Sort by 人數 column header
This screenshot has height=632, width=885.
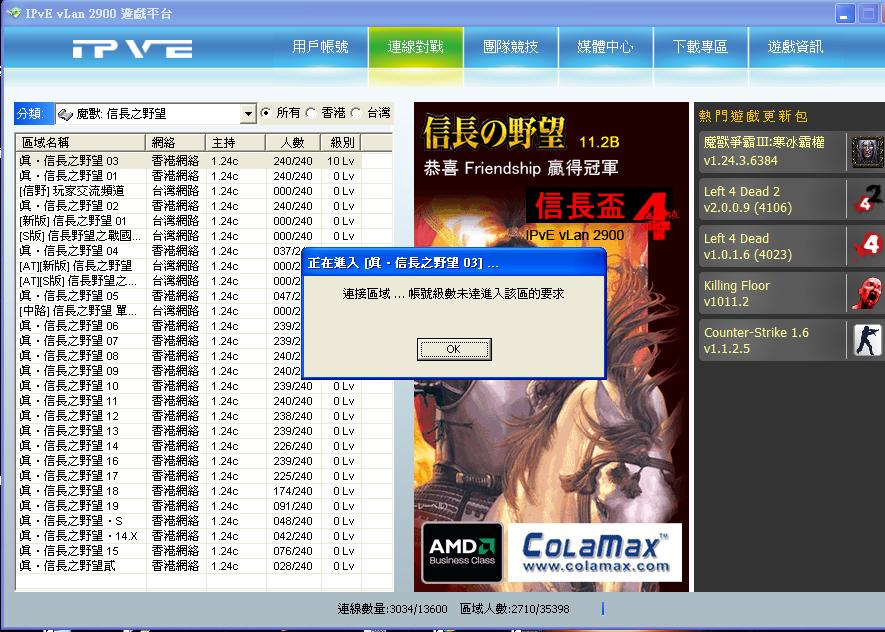(293, 143)
